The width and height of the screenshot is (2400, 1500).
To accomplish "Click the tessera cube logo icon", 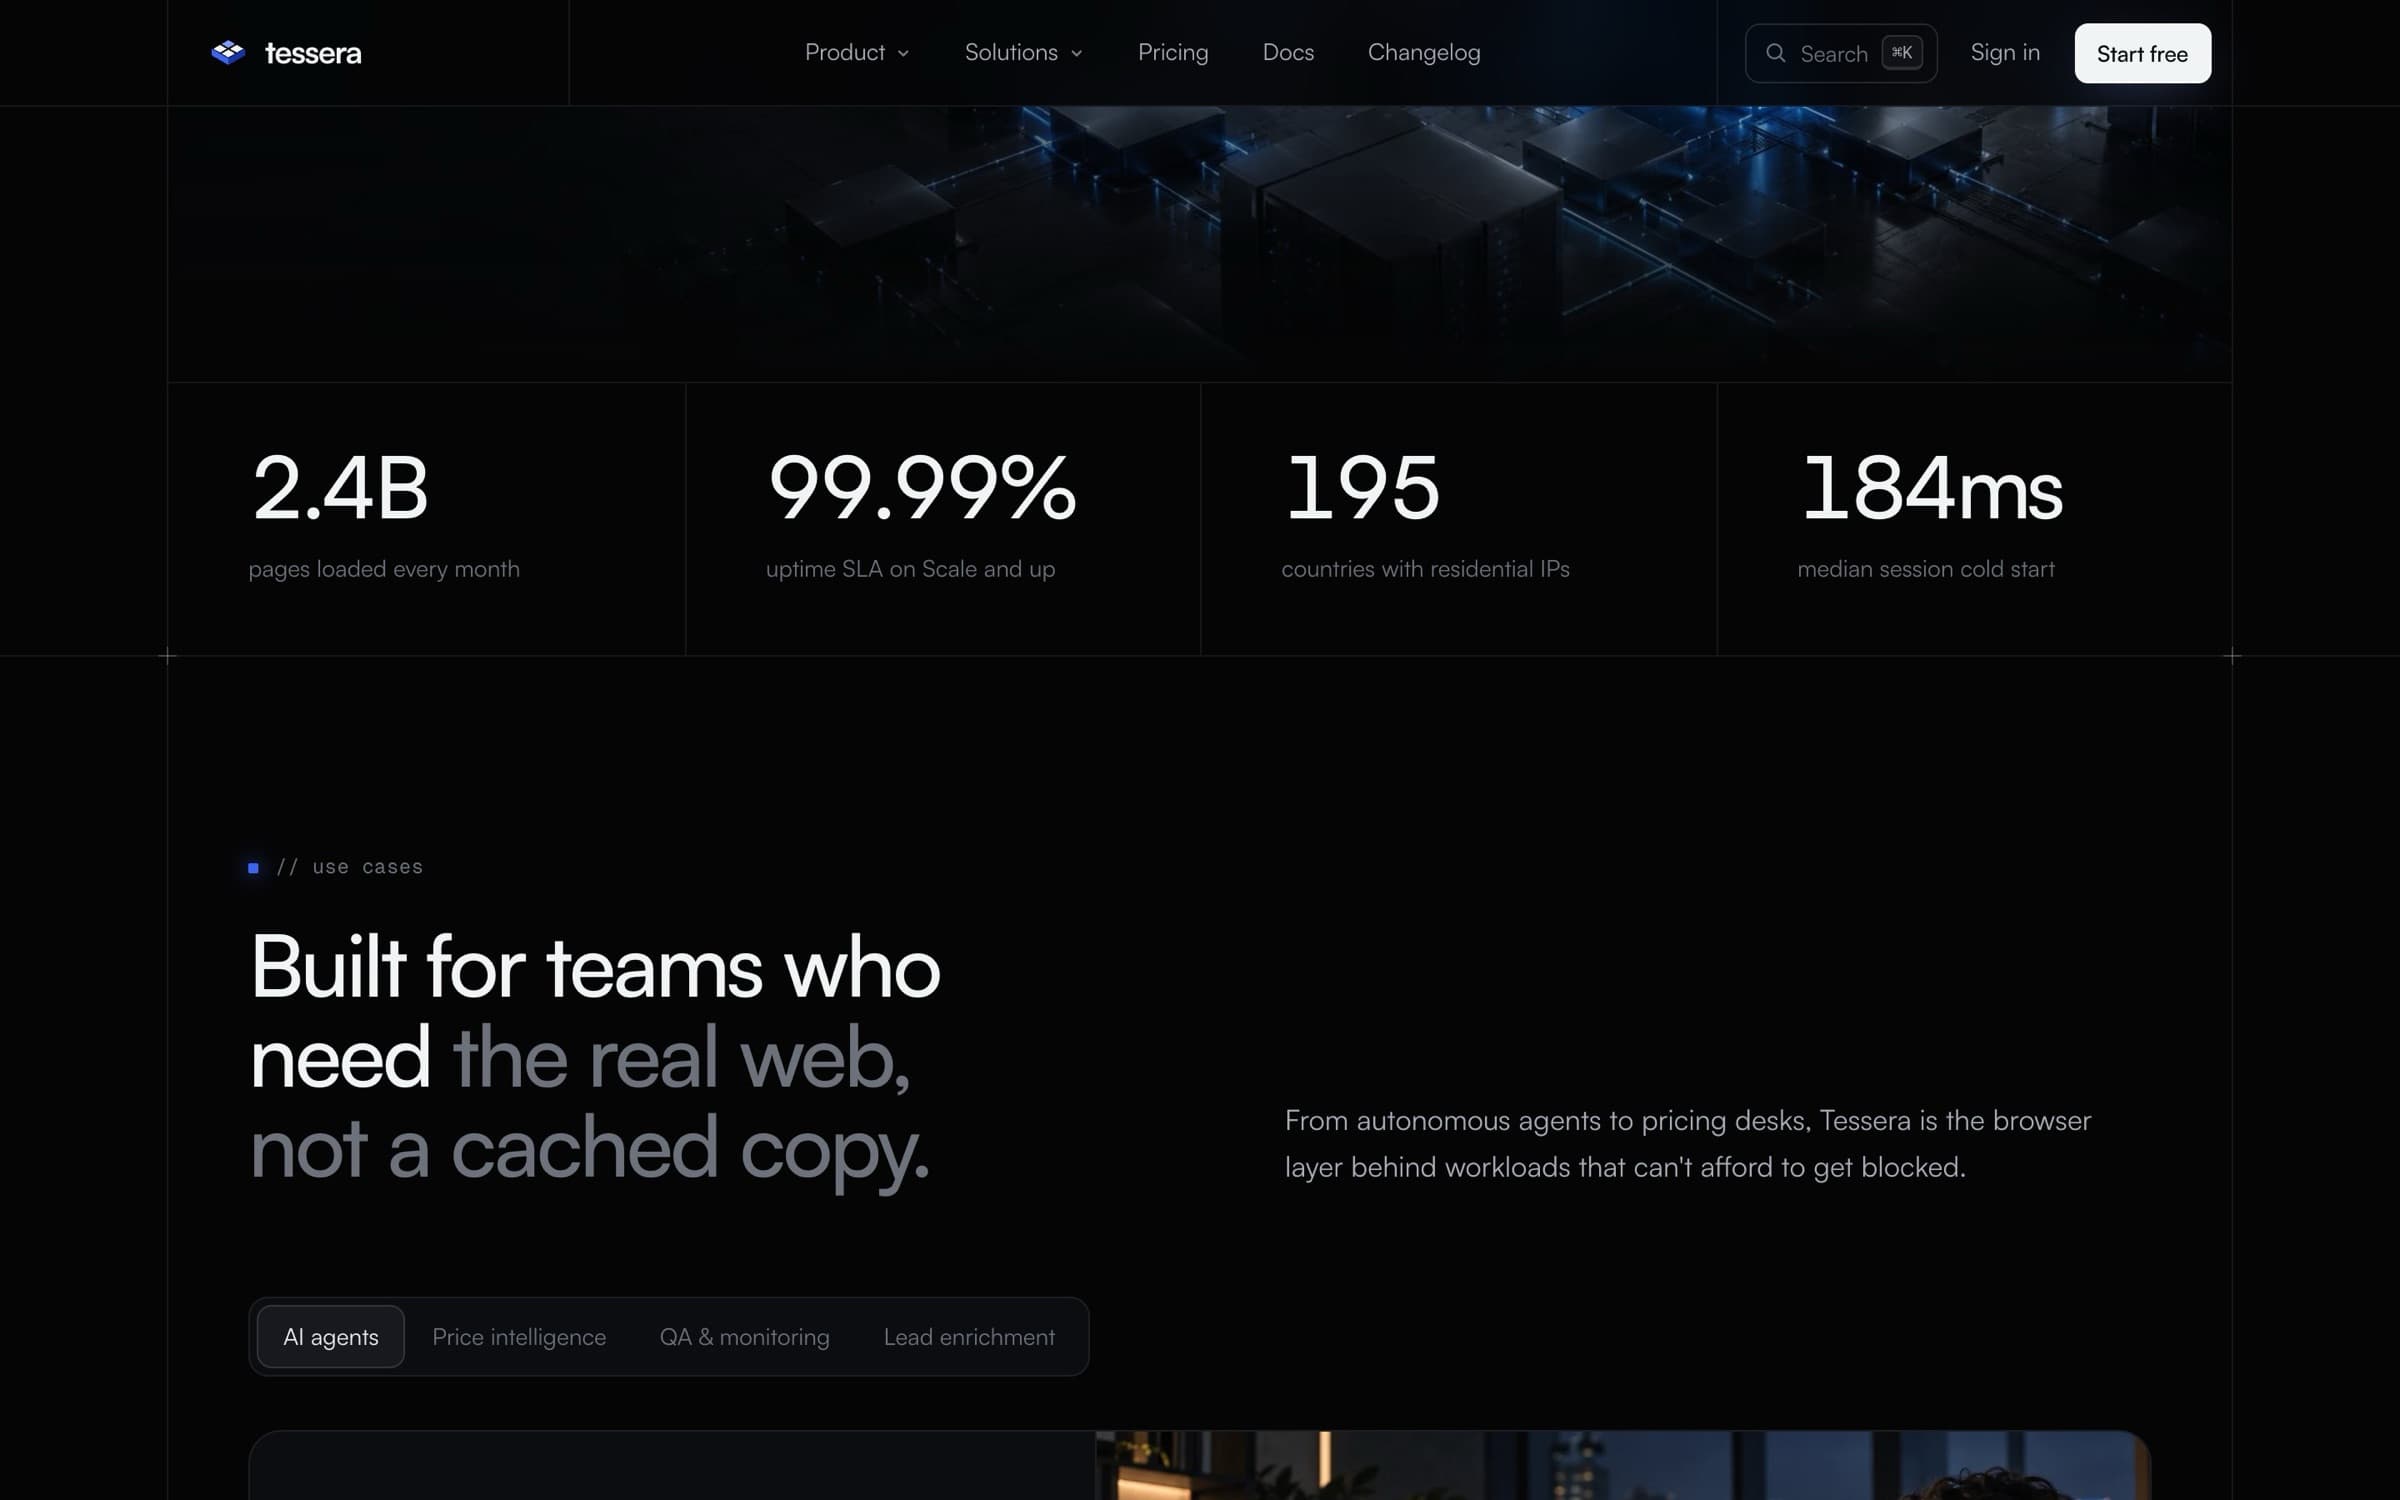I will click(228, 53).
